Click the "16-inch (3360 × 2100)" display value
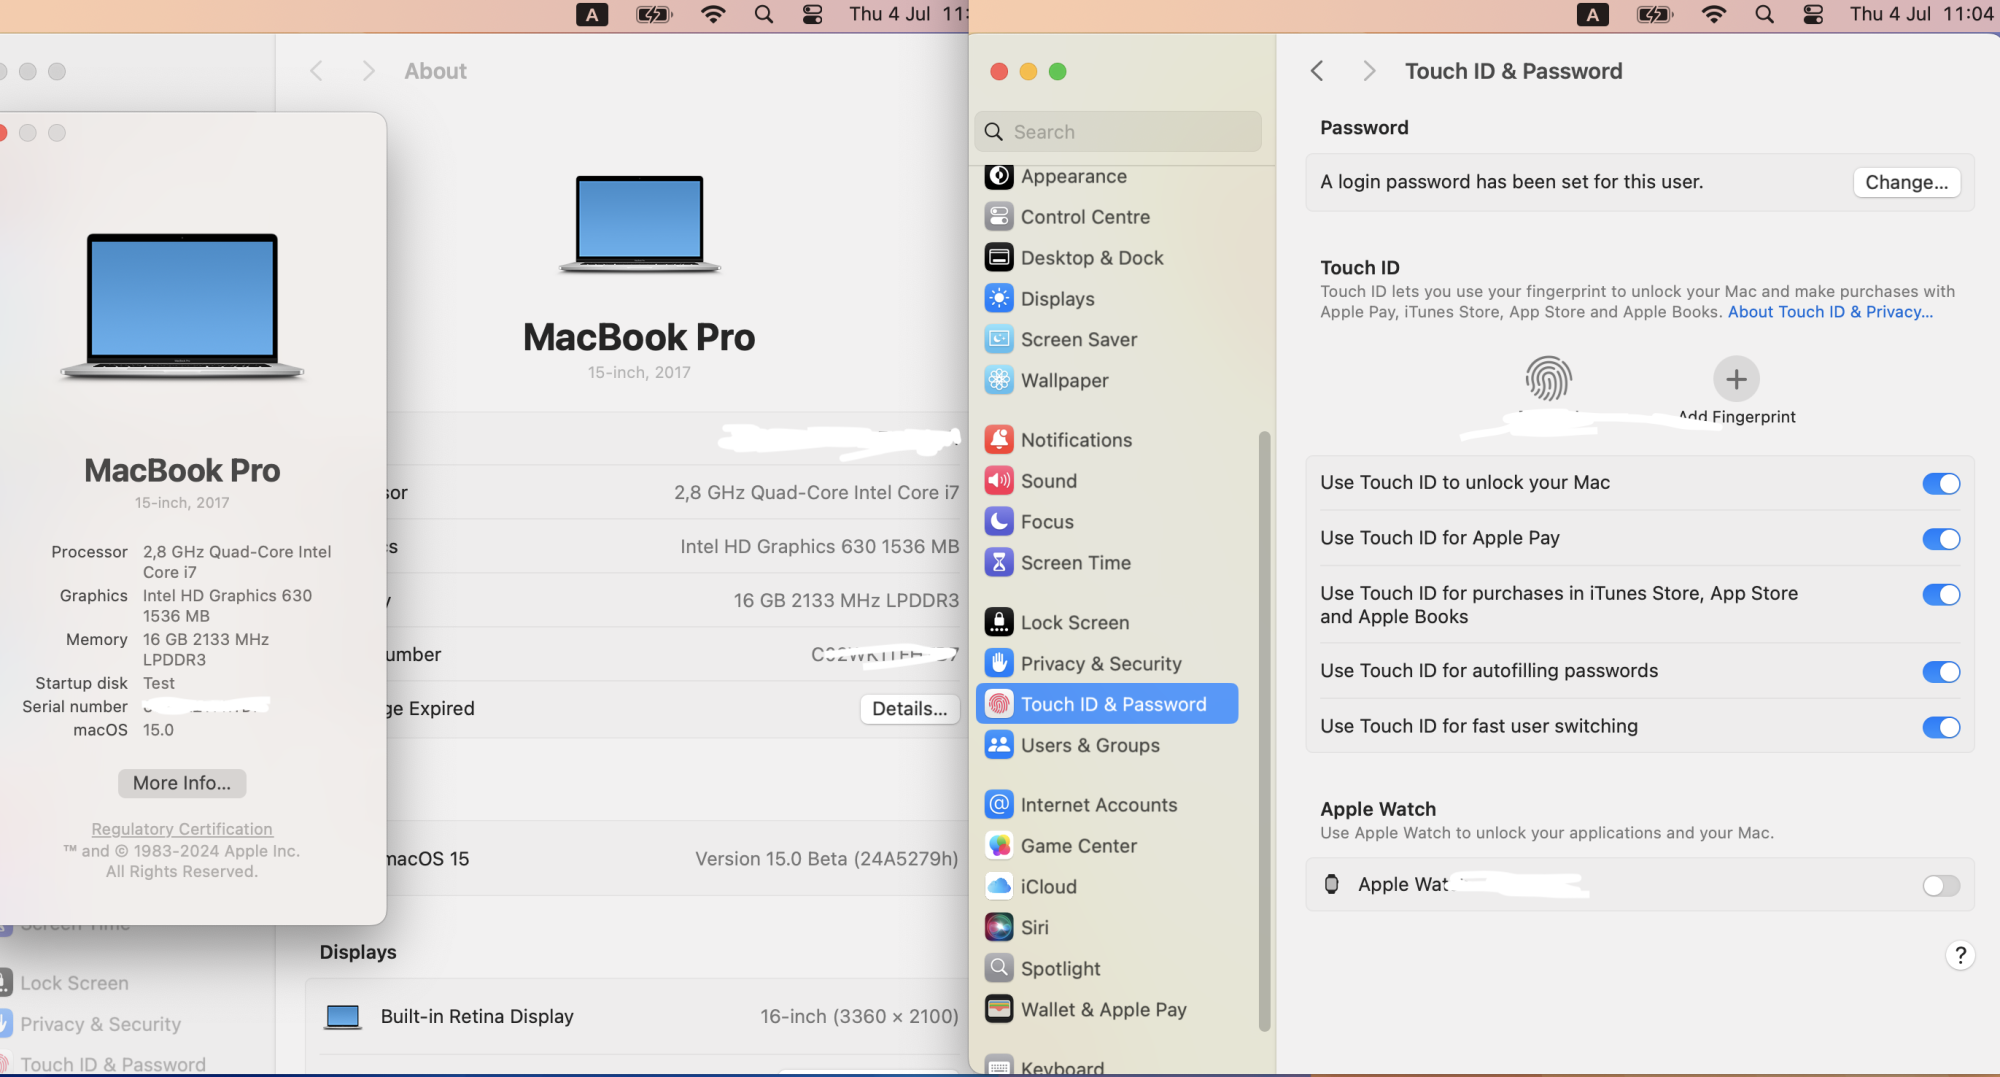 click(x=859, y=1017)
